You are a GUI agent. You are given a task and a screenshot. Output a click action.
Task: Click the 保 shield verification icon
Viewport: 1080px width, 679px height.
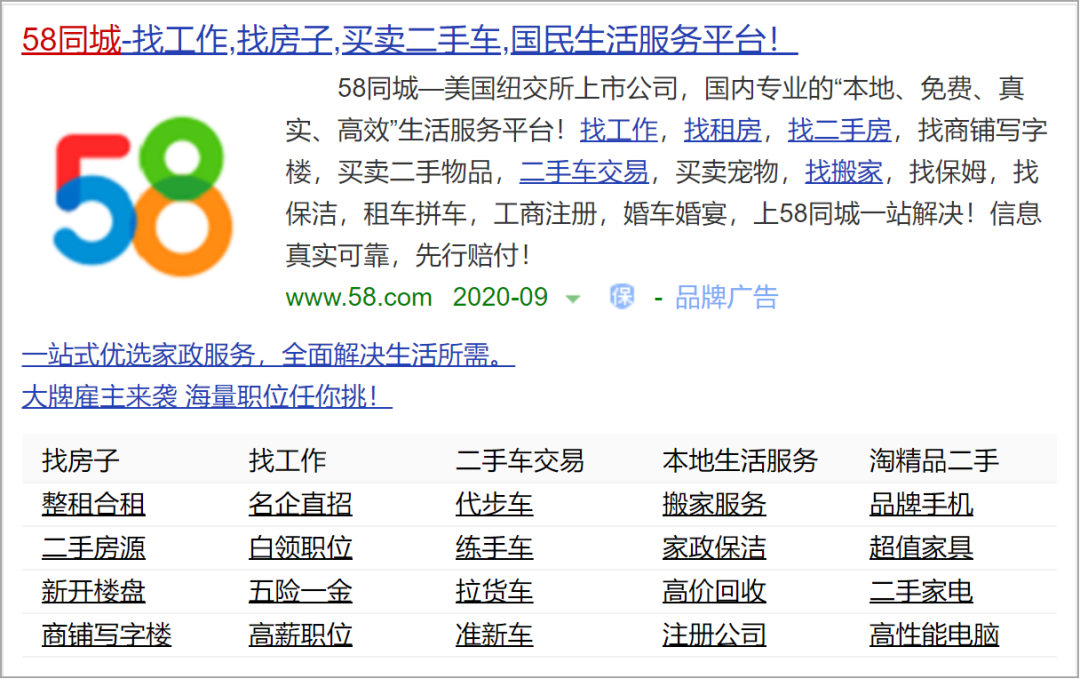622,297
